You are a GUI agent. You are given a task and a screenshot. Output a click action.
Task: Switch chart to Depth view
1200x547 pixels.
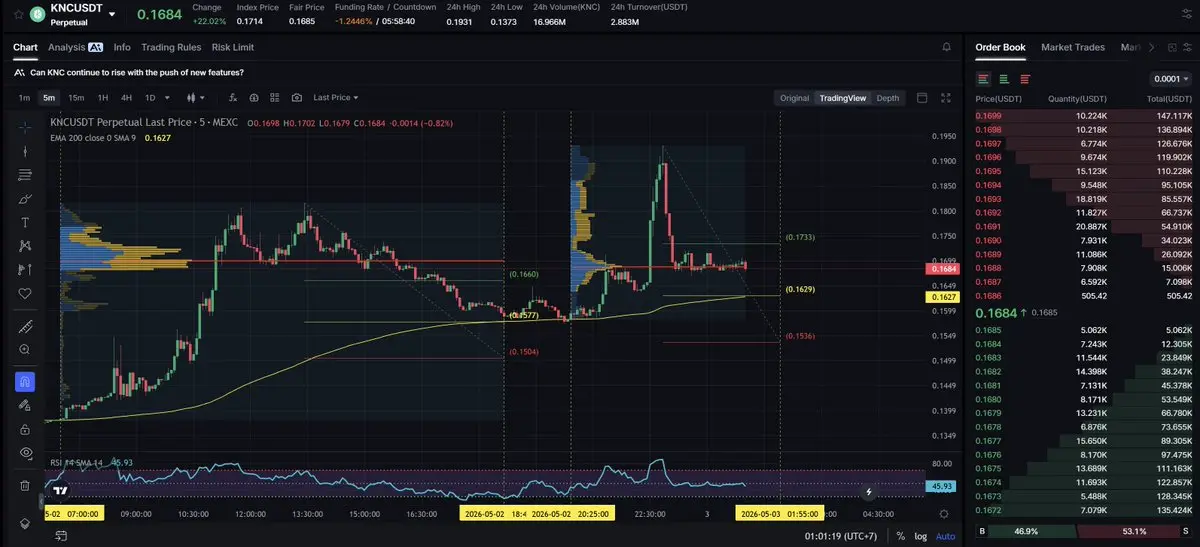888,98
